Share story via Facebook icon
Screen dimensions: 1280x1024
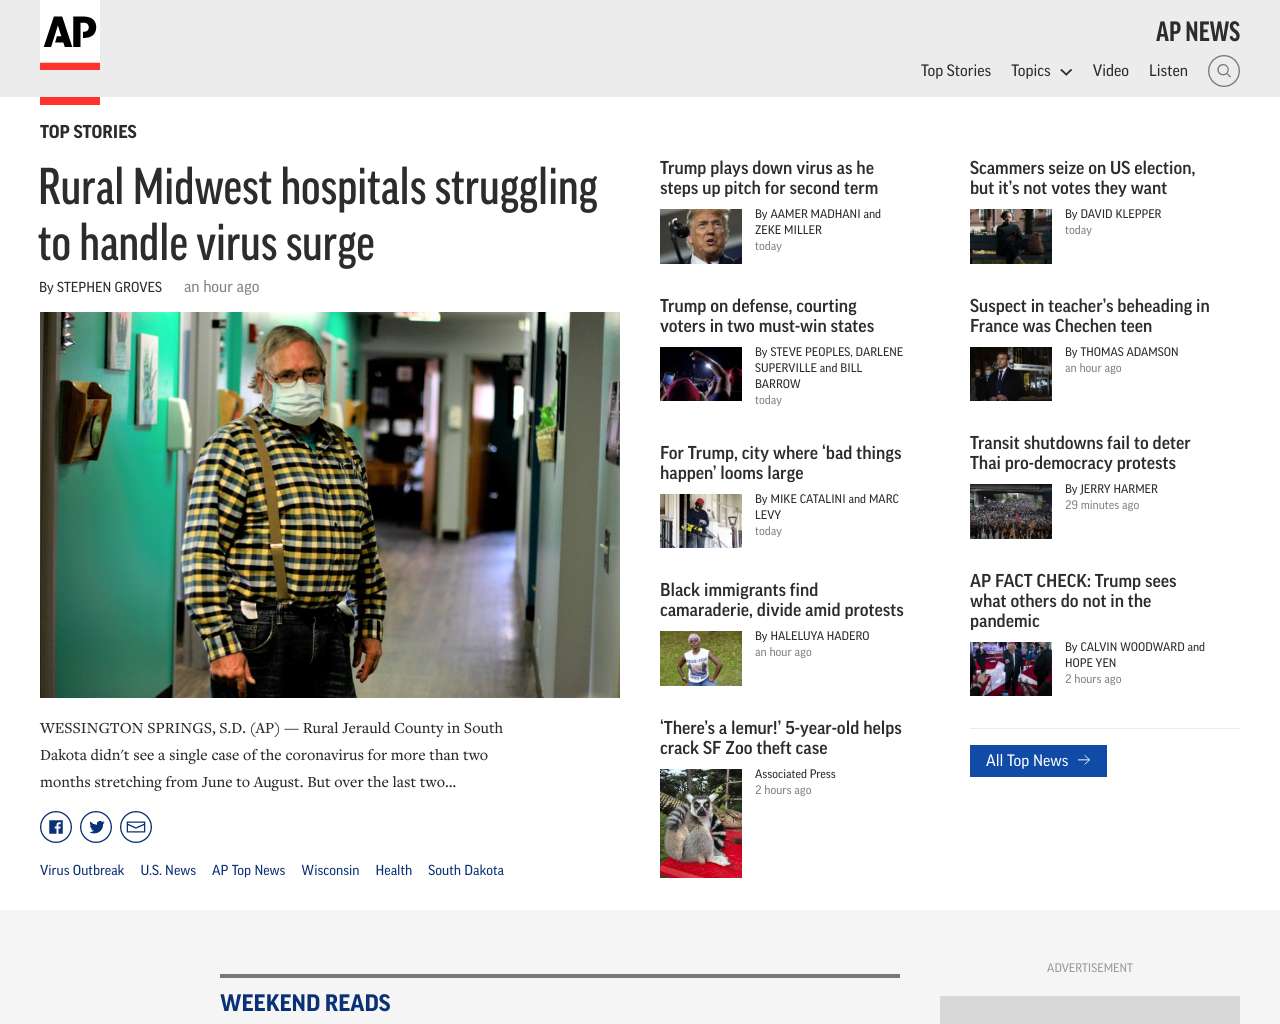click(56, 827)
